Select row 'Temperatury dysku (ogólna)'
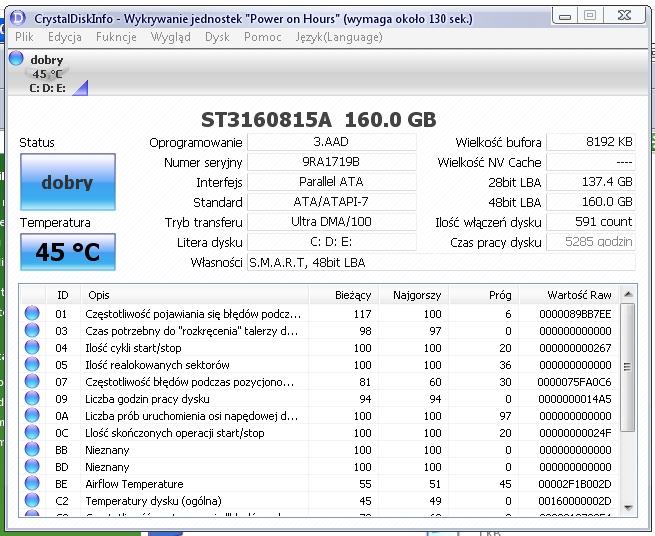The image size is (655, 536). coord(320,501)
